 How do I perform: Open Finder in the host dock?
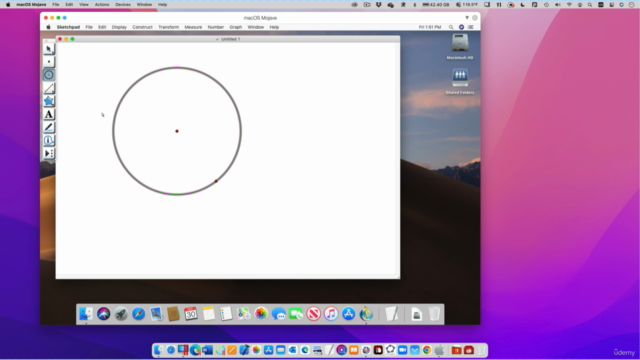159,350
